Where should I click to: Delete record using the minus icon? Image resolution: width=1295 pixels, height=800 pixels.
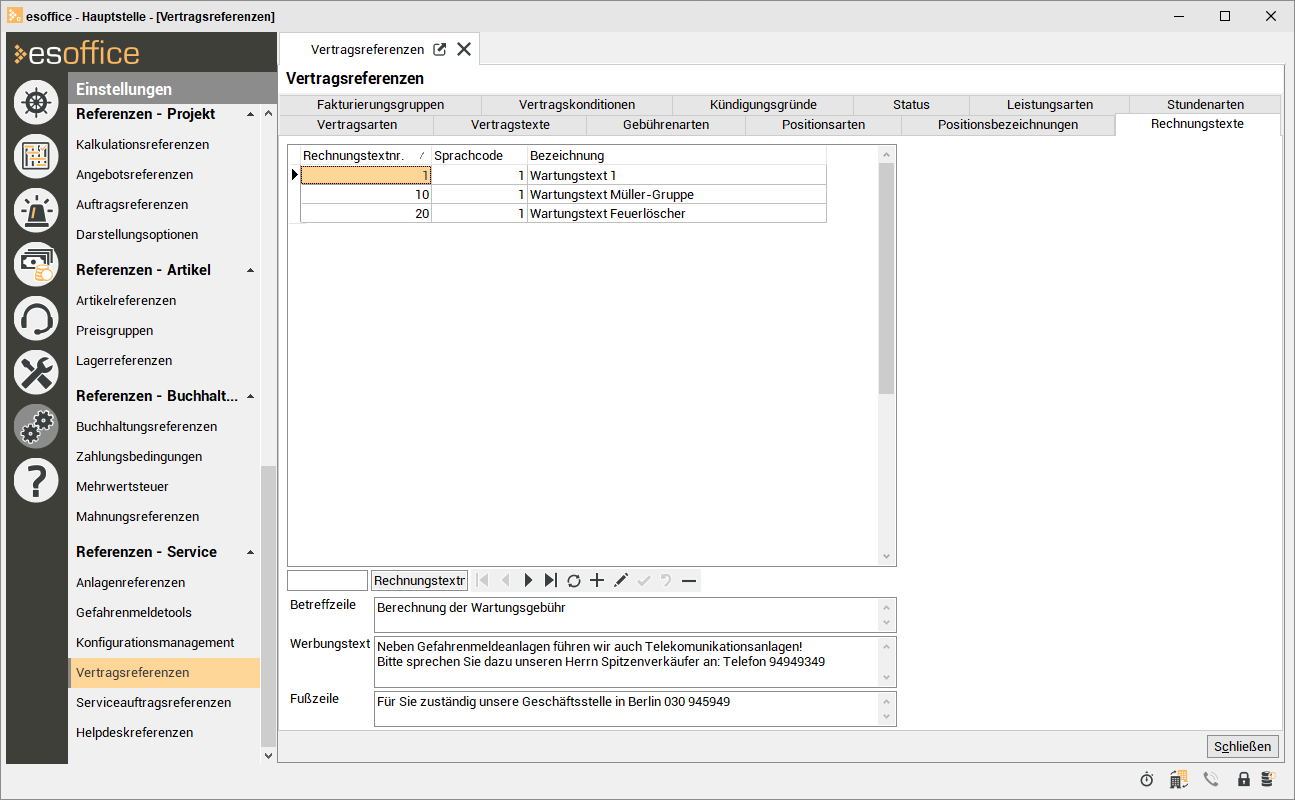click(689, 580)
